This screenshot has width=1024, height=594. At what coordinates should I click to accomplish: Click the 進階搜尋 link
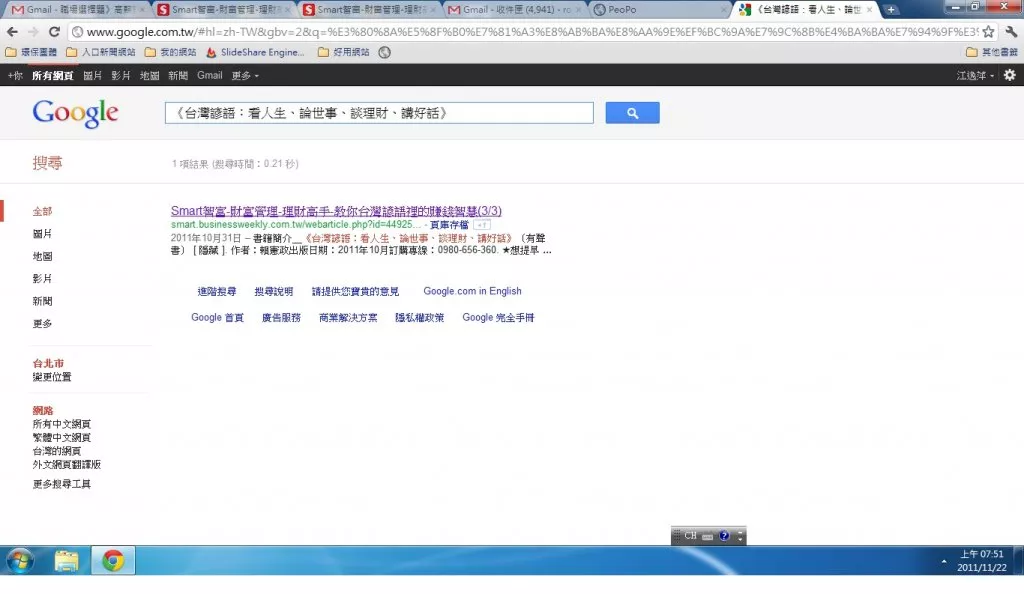tap(217, 291)
